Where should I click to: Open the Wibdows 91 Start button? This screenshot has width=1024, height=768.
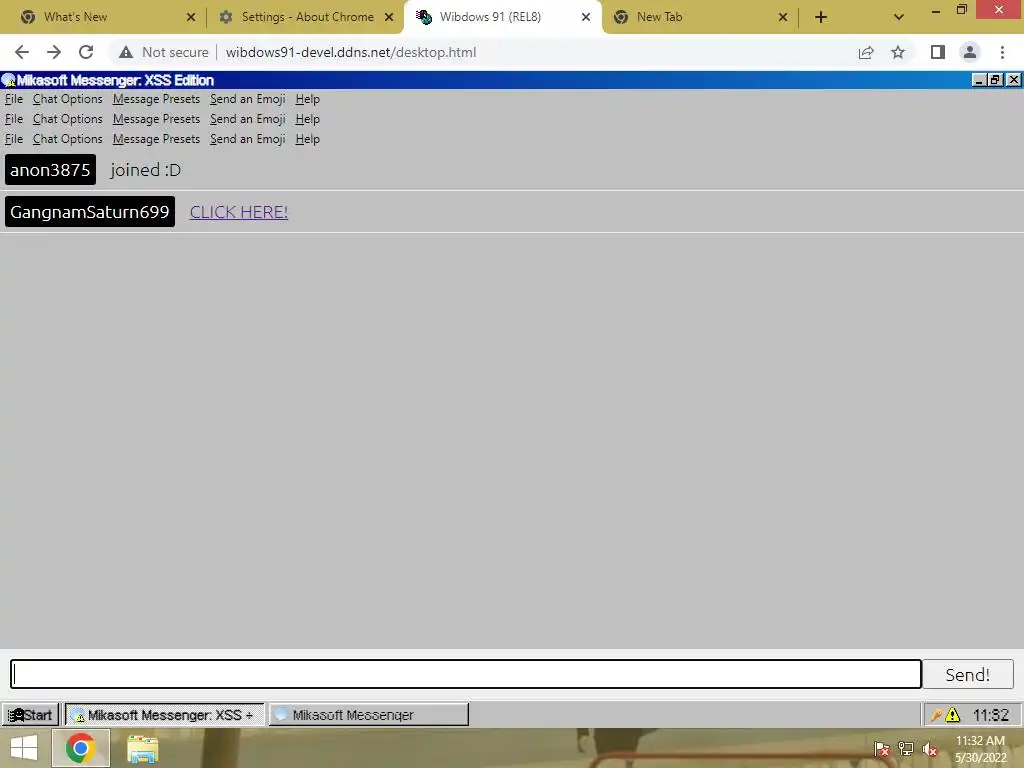pos(30,714)
